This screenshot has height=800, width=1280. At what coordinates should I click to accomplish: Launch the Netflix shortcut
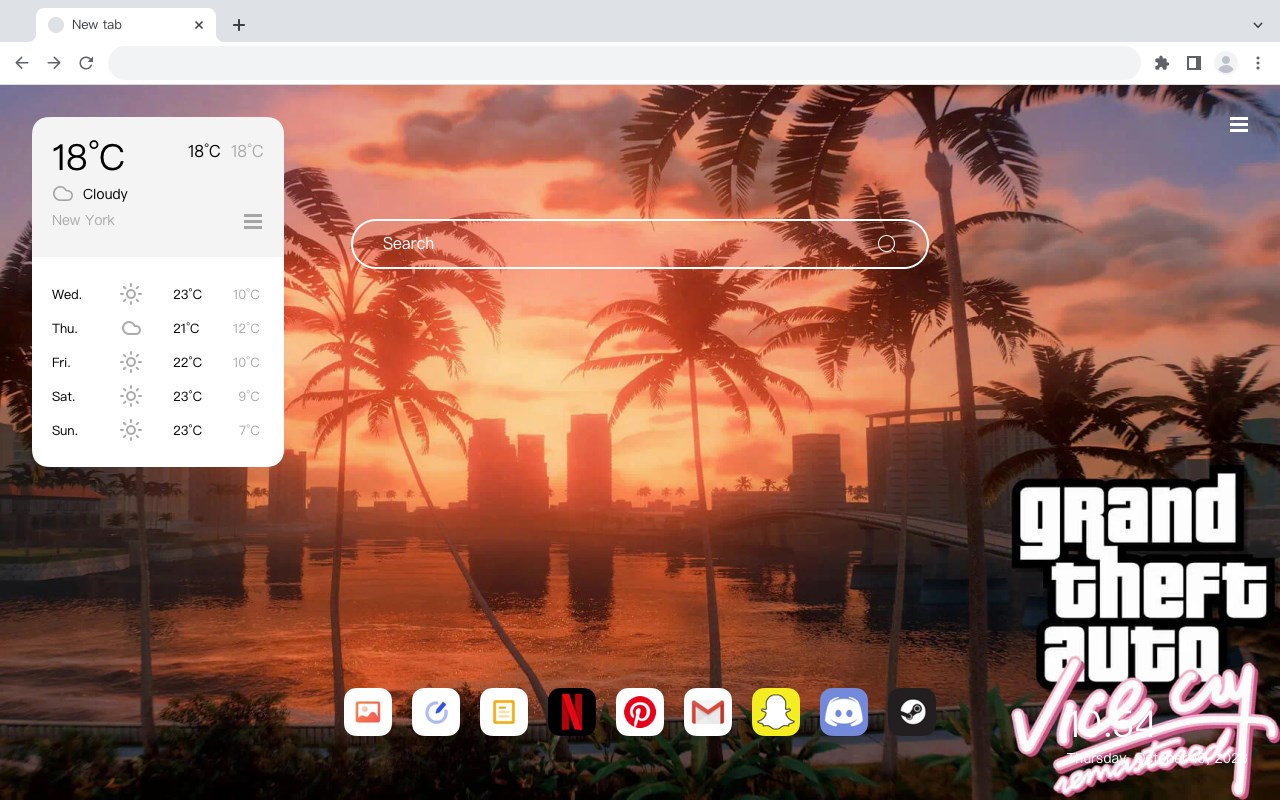[x=572, y=712]
